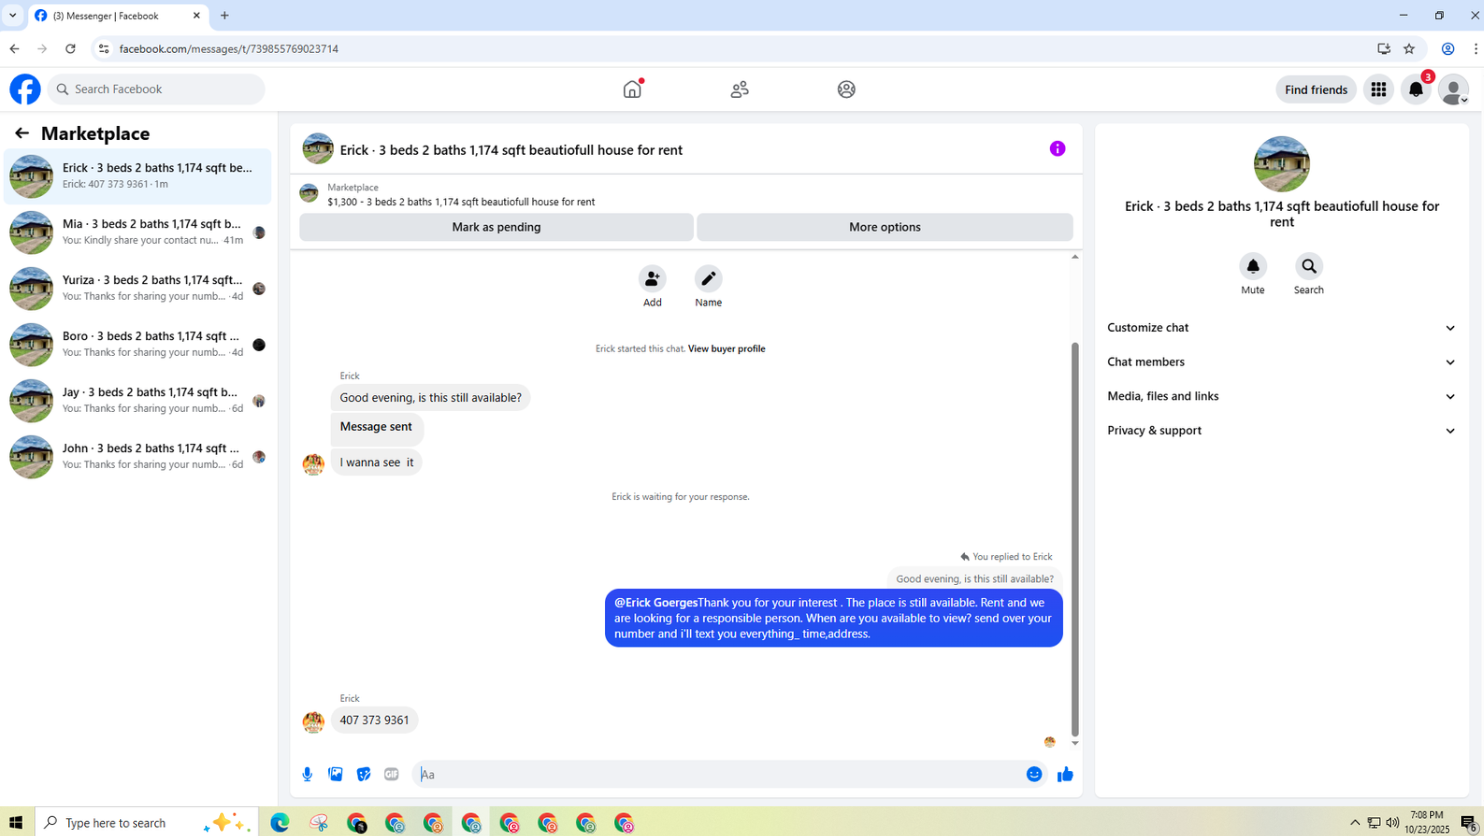Image resolution: width=1484 pixels, height=836 pixels.
Task: Open Boro conversation in list
Action: (138, 344)
